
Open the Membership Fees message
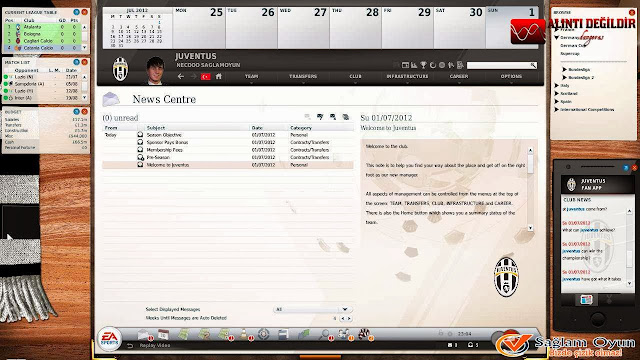(x=228, y=150)
